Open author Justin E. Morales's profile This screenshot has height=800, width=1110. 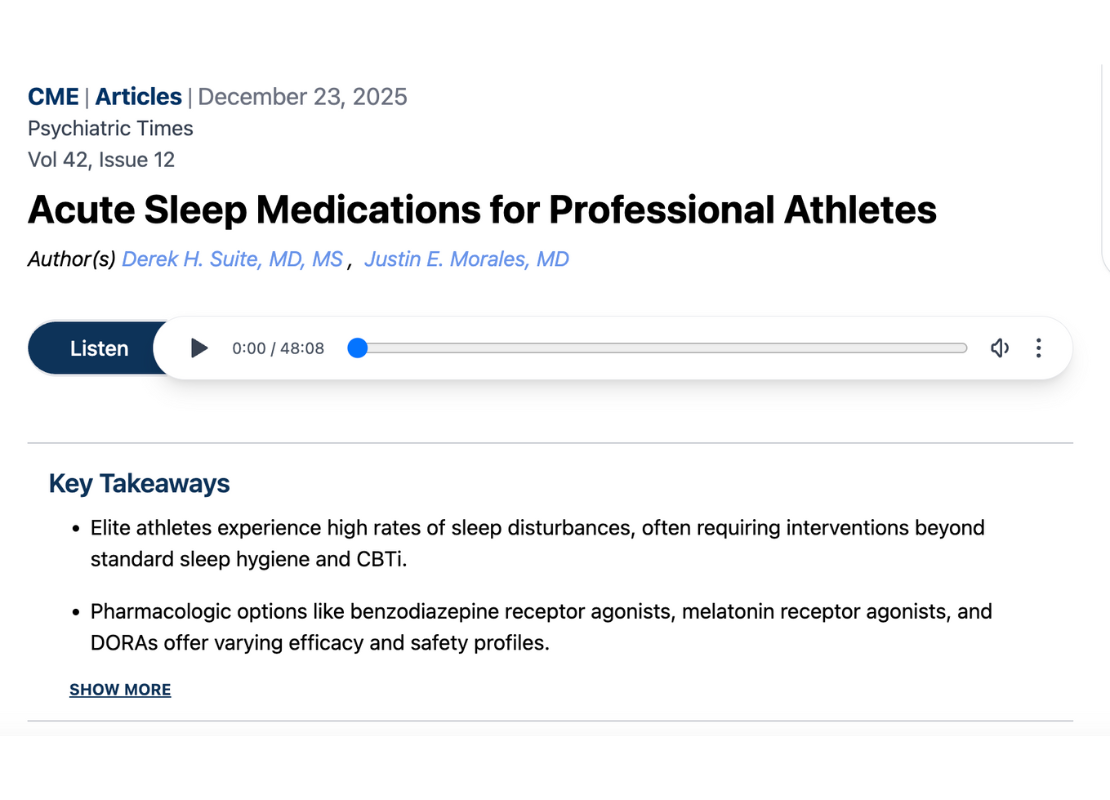tap(466, 260)
